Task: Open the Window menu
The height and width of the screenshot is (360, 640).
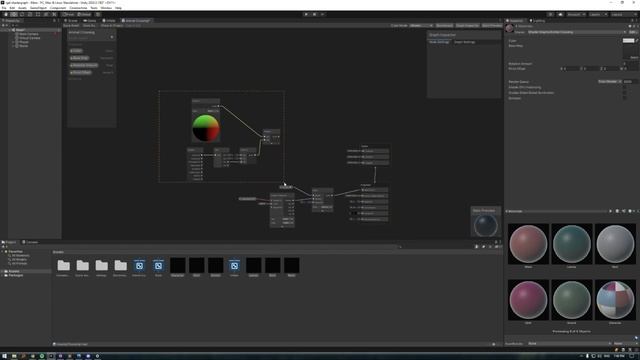Action: pyautogui.click(x=106, y=8)
